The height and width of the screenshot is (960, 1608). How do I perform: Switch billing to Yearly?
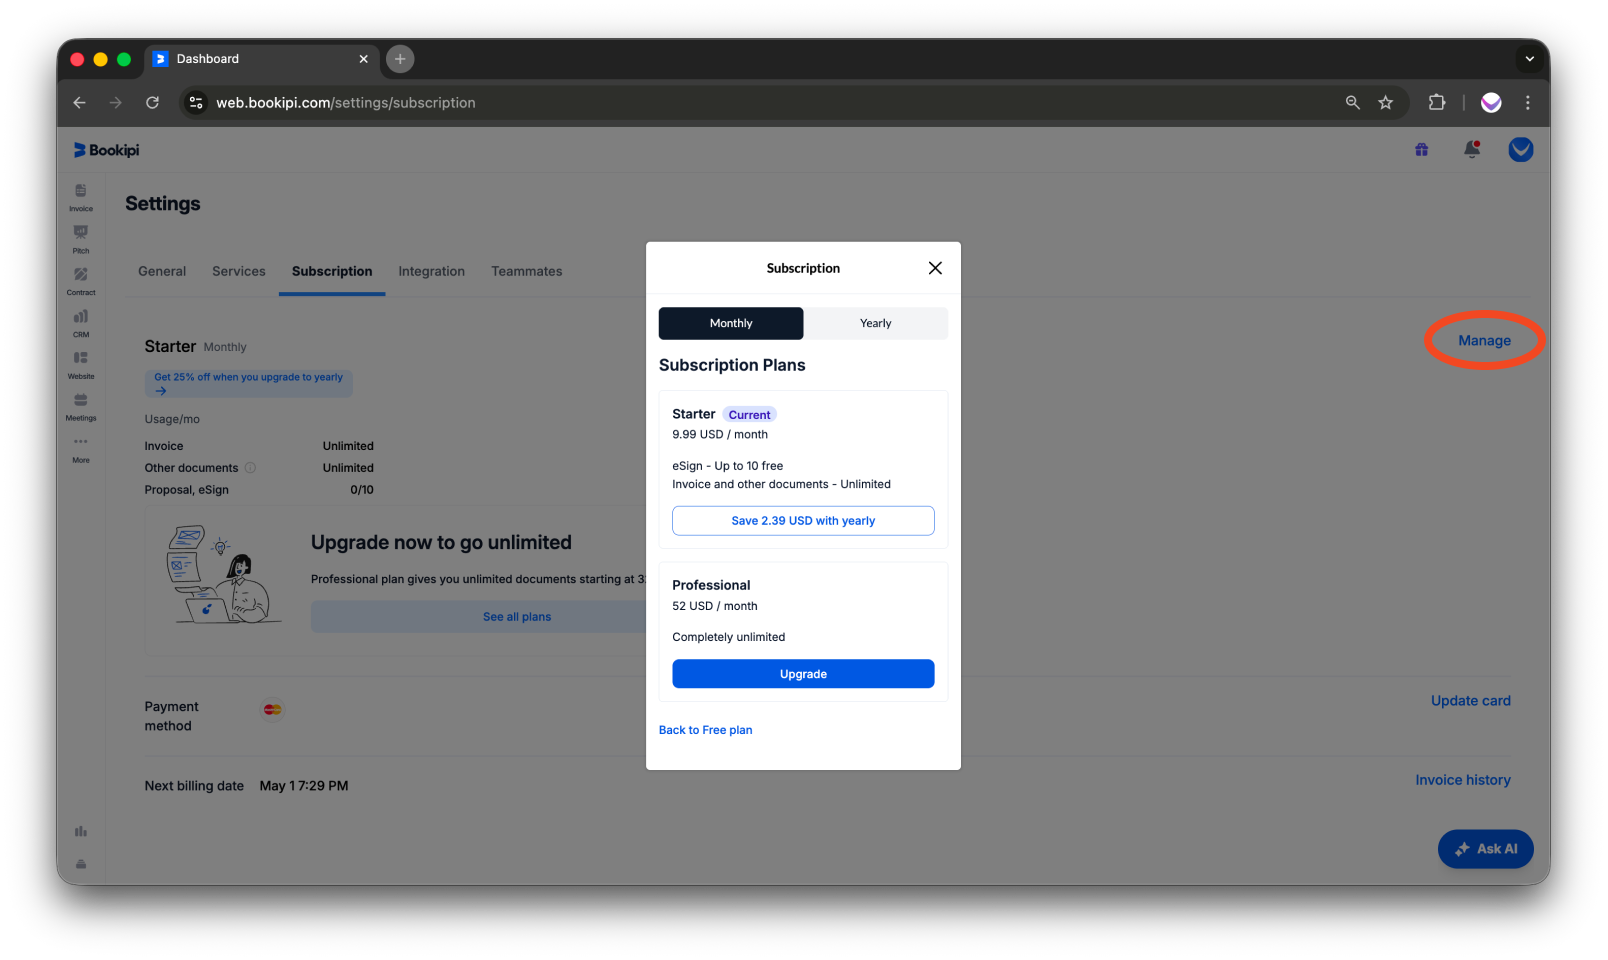[875, 323]
